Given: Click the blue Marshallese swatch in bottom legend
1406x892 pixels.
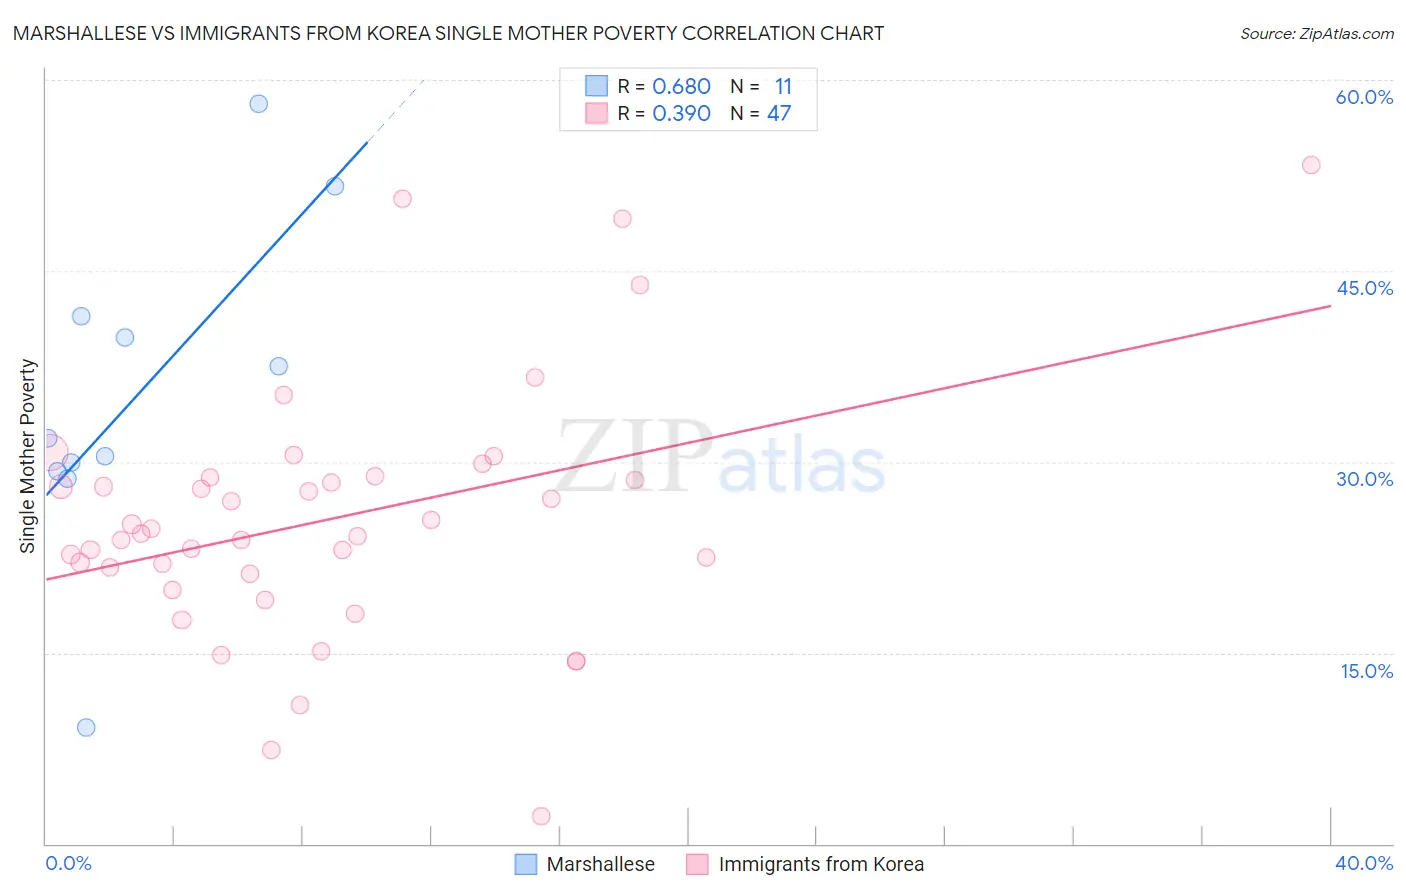Looking at the screenshot, I should [526, 864].
